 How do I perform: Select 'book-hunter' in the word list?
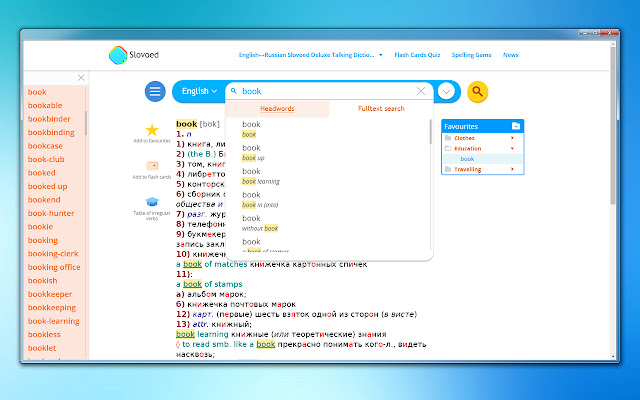point(51,213)
